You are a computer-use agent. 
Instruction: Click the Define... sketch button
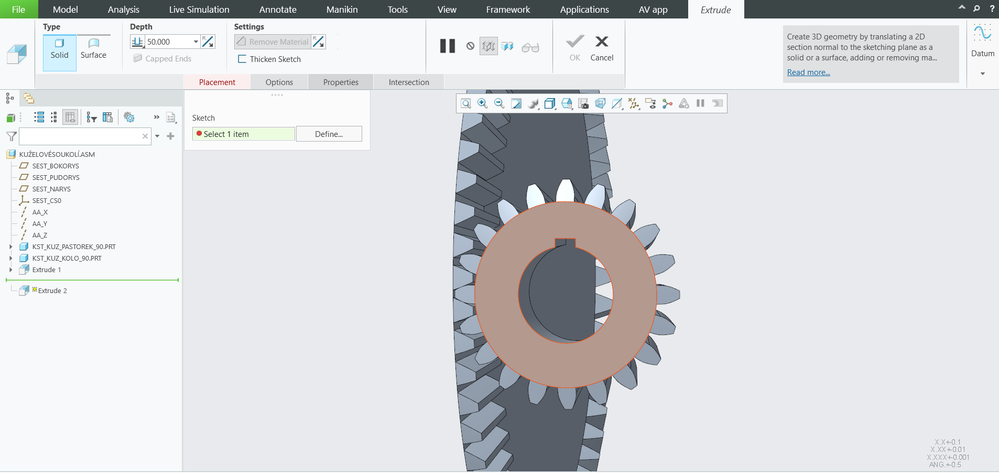pos(329,135)
